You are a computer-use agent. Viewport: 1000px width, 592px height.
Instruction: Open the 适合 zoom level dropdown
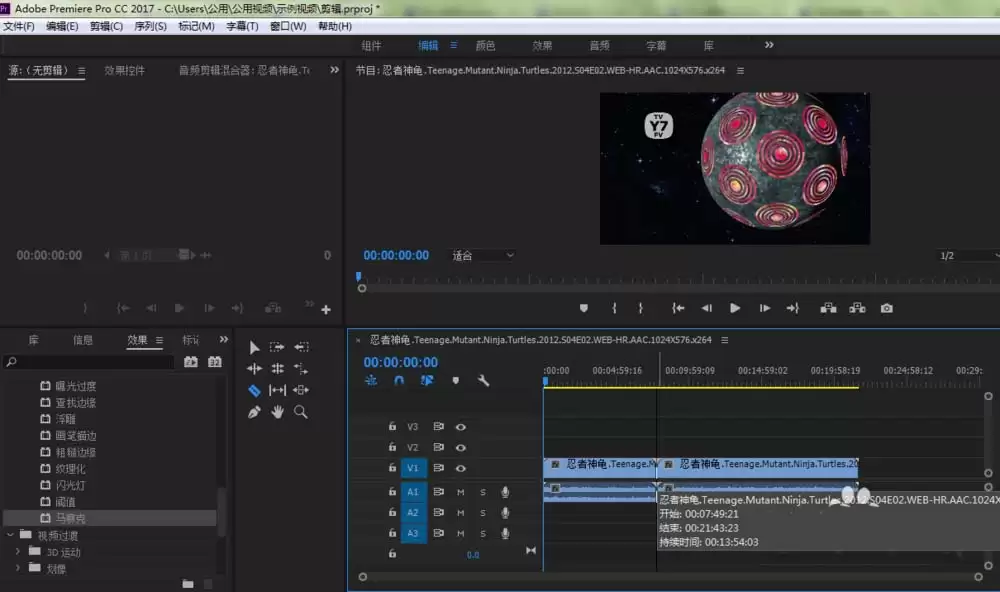click(484, 256)
